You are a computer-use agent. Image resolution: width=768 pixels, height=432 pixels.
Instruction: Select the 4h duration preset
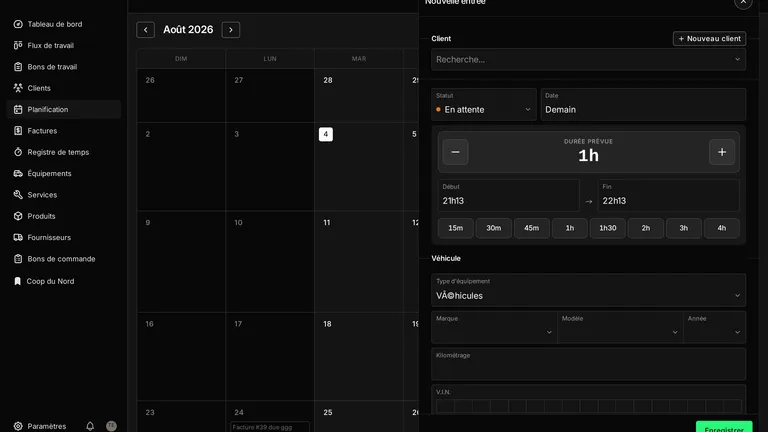point(721,228)
